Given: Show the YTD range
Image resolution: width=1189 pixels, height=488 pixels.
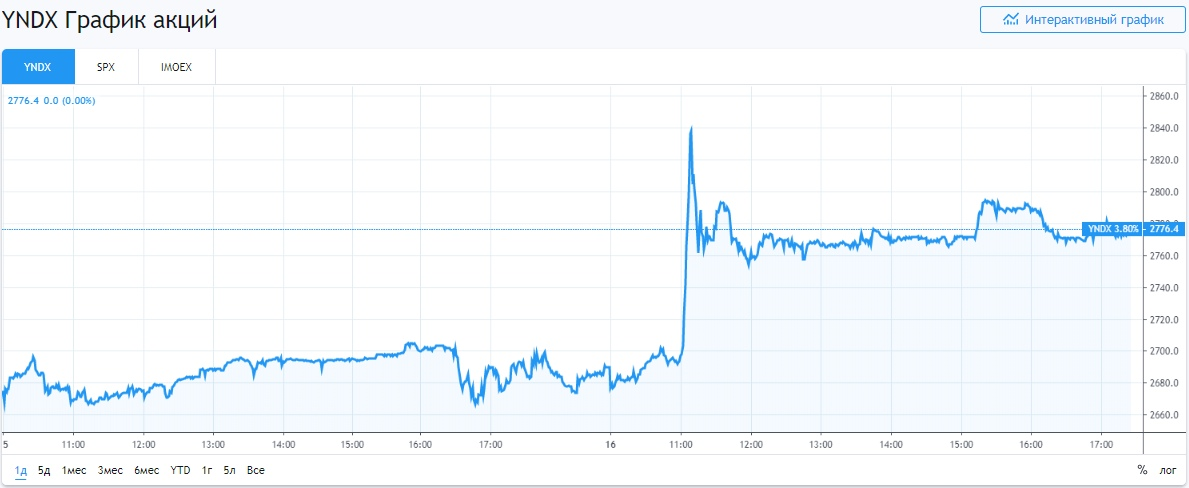Looking at the screenshot, I should pyautogui.click(x=180, y=470).
